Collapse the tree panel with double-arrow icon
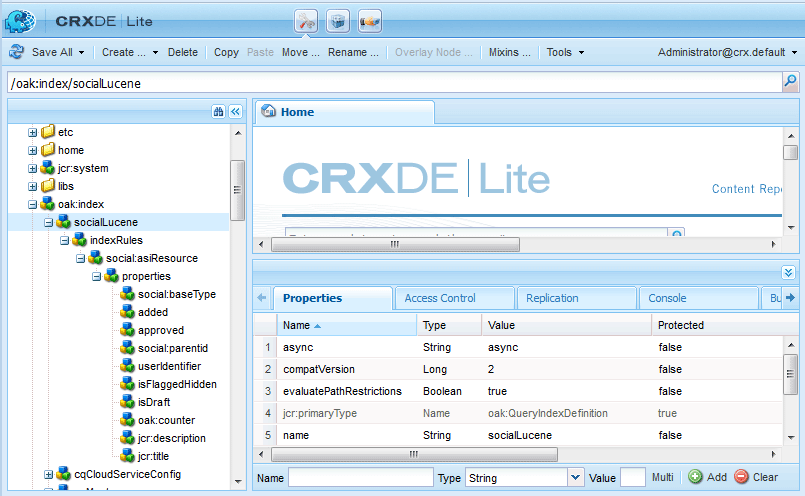 click(236, 111)
